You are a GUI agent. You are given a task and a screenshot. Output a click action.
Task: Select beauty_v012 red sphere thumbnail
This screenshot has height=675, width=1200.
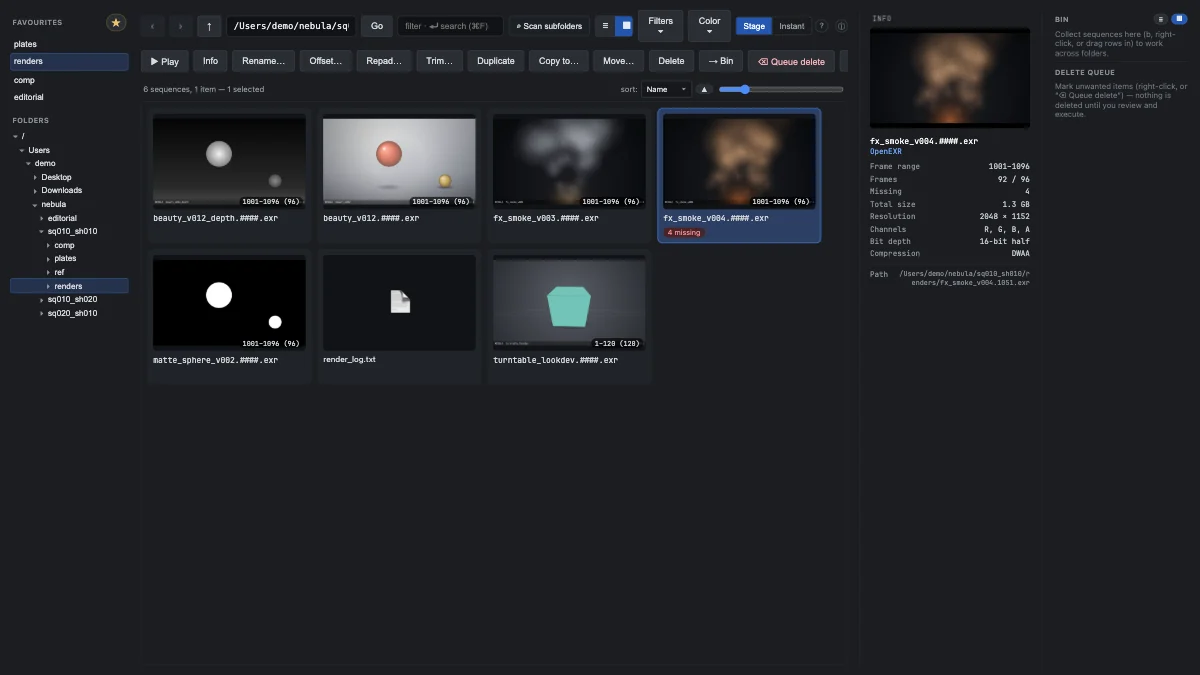point(399,163)
